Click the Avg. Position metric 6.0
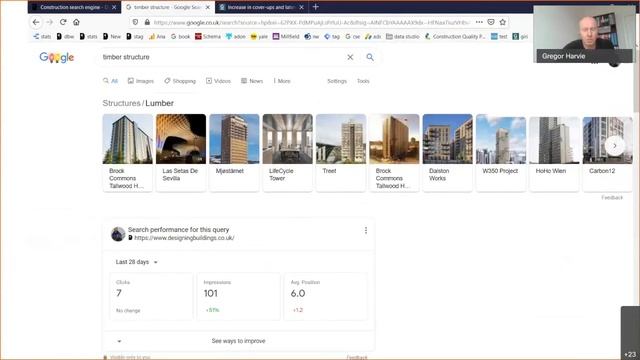640x360 pixels. coord(326,296)
